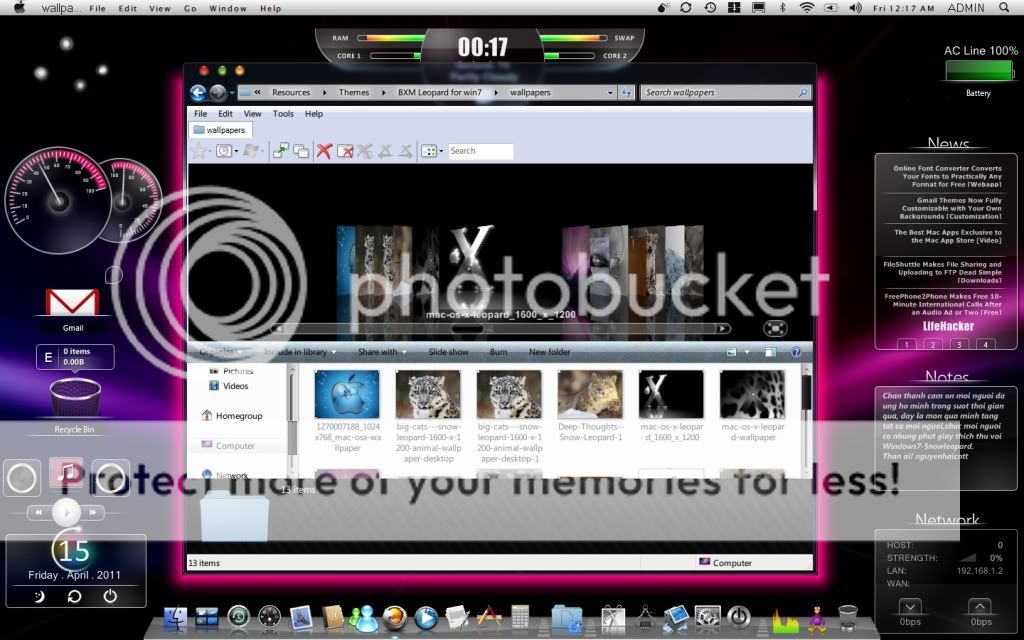Screen dimensions: 1024x640
Task: Open the recent pages dropdown beside Forward
Action: tap(232, 93)
